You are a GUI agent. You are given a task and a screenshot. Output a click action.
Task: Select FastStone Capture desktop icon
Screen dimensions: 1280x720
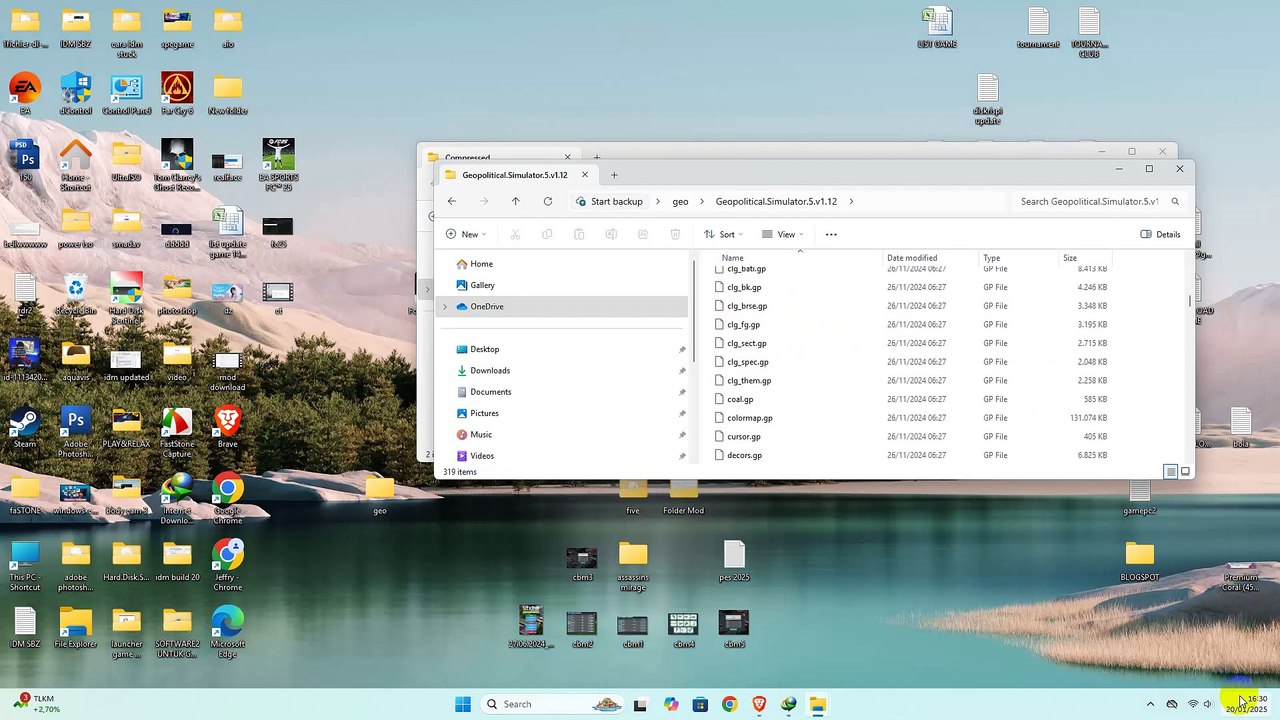[x=177, y=432]
